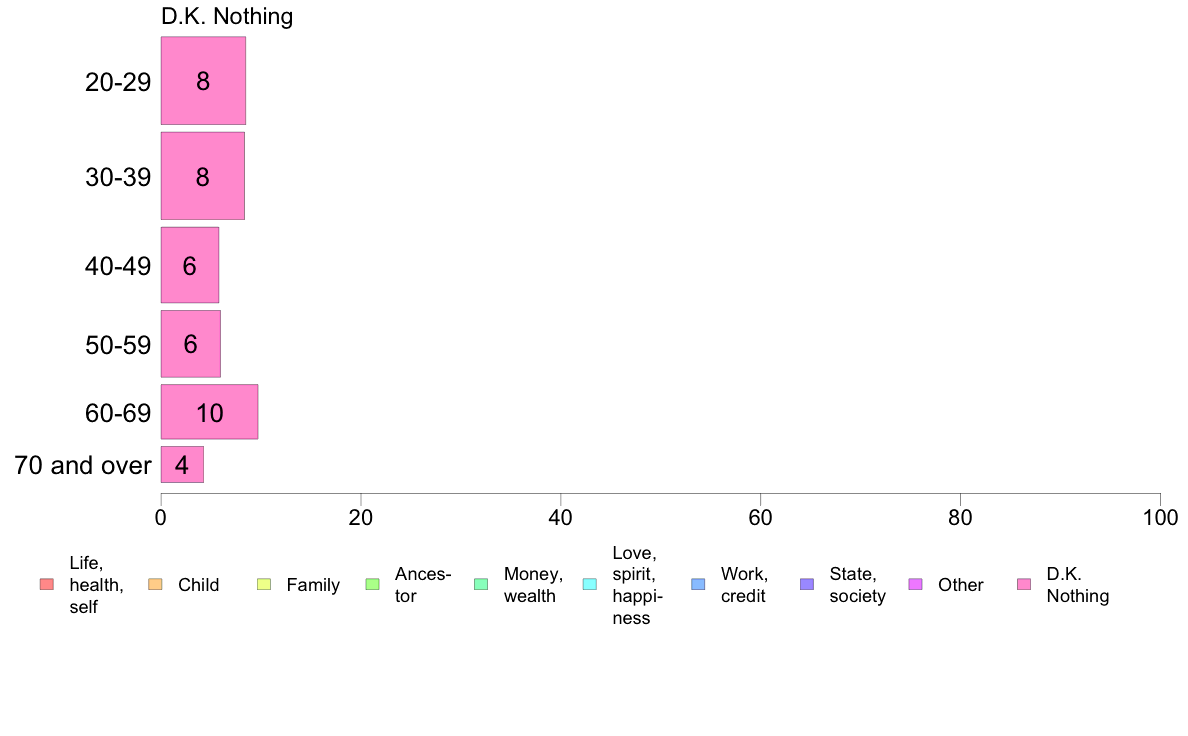The width and height of the screenshot is (1188, 736).
Task: Click the 70 and over axis label
Action: click(x=83, y=465)
